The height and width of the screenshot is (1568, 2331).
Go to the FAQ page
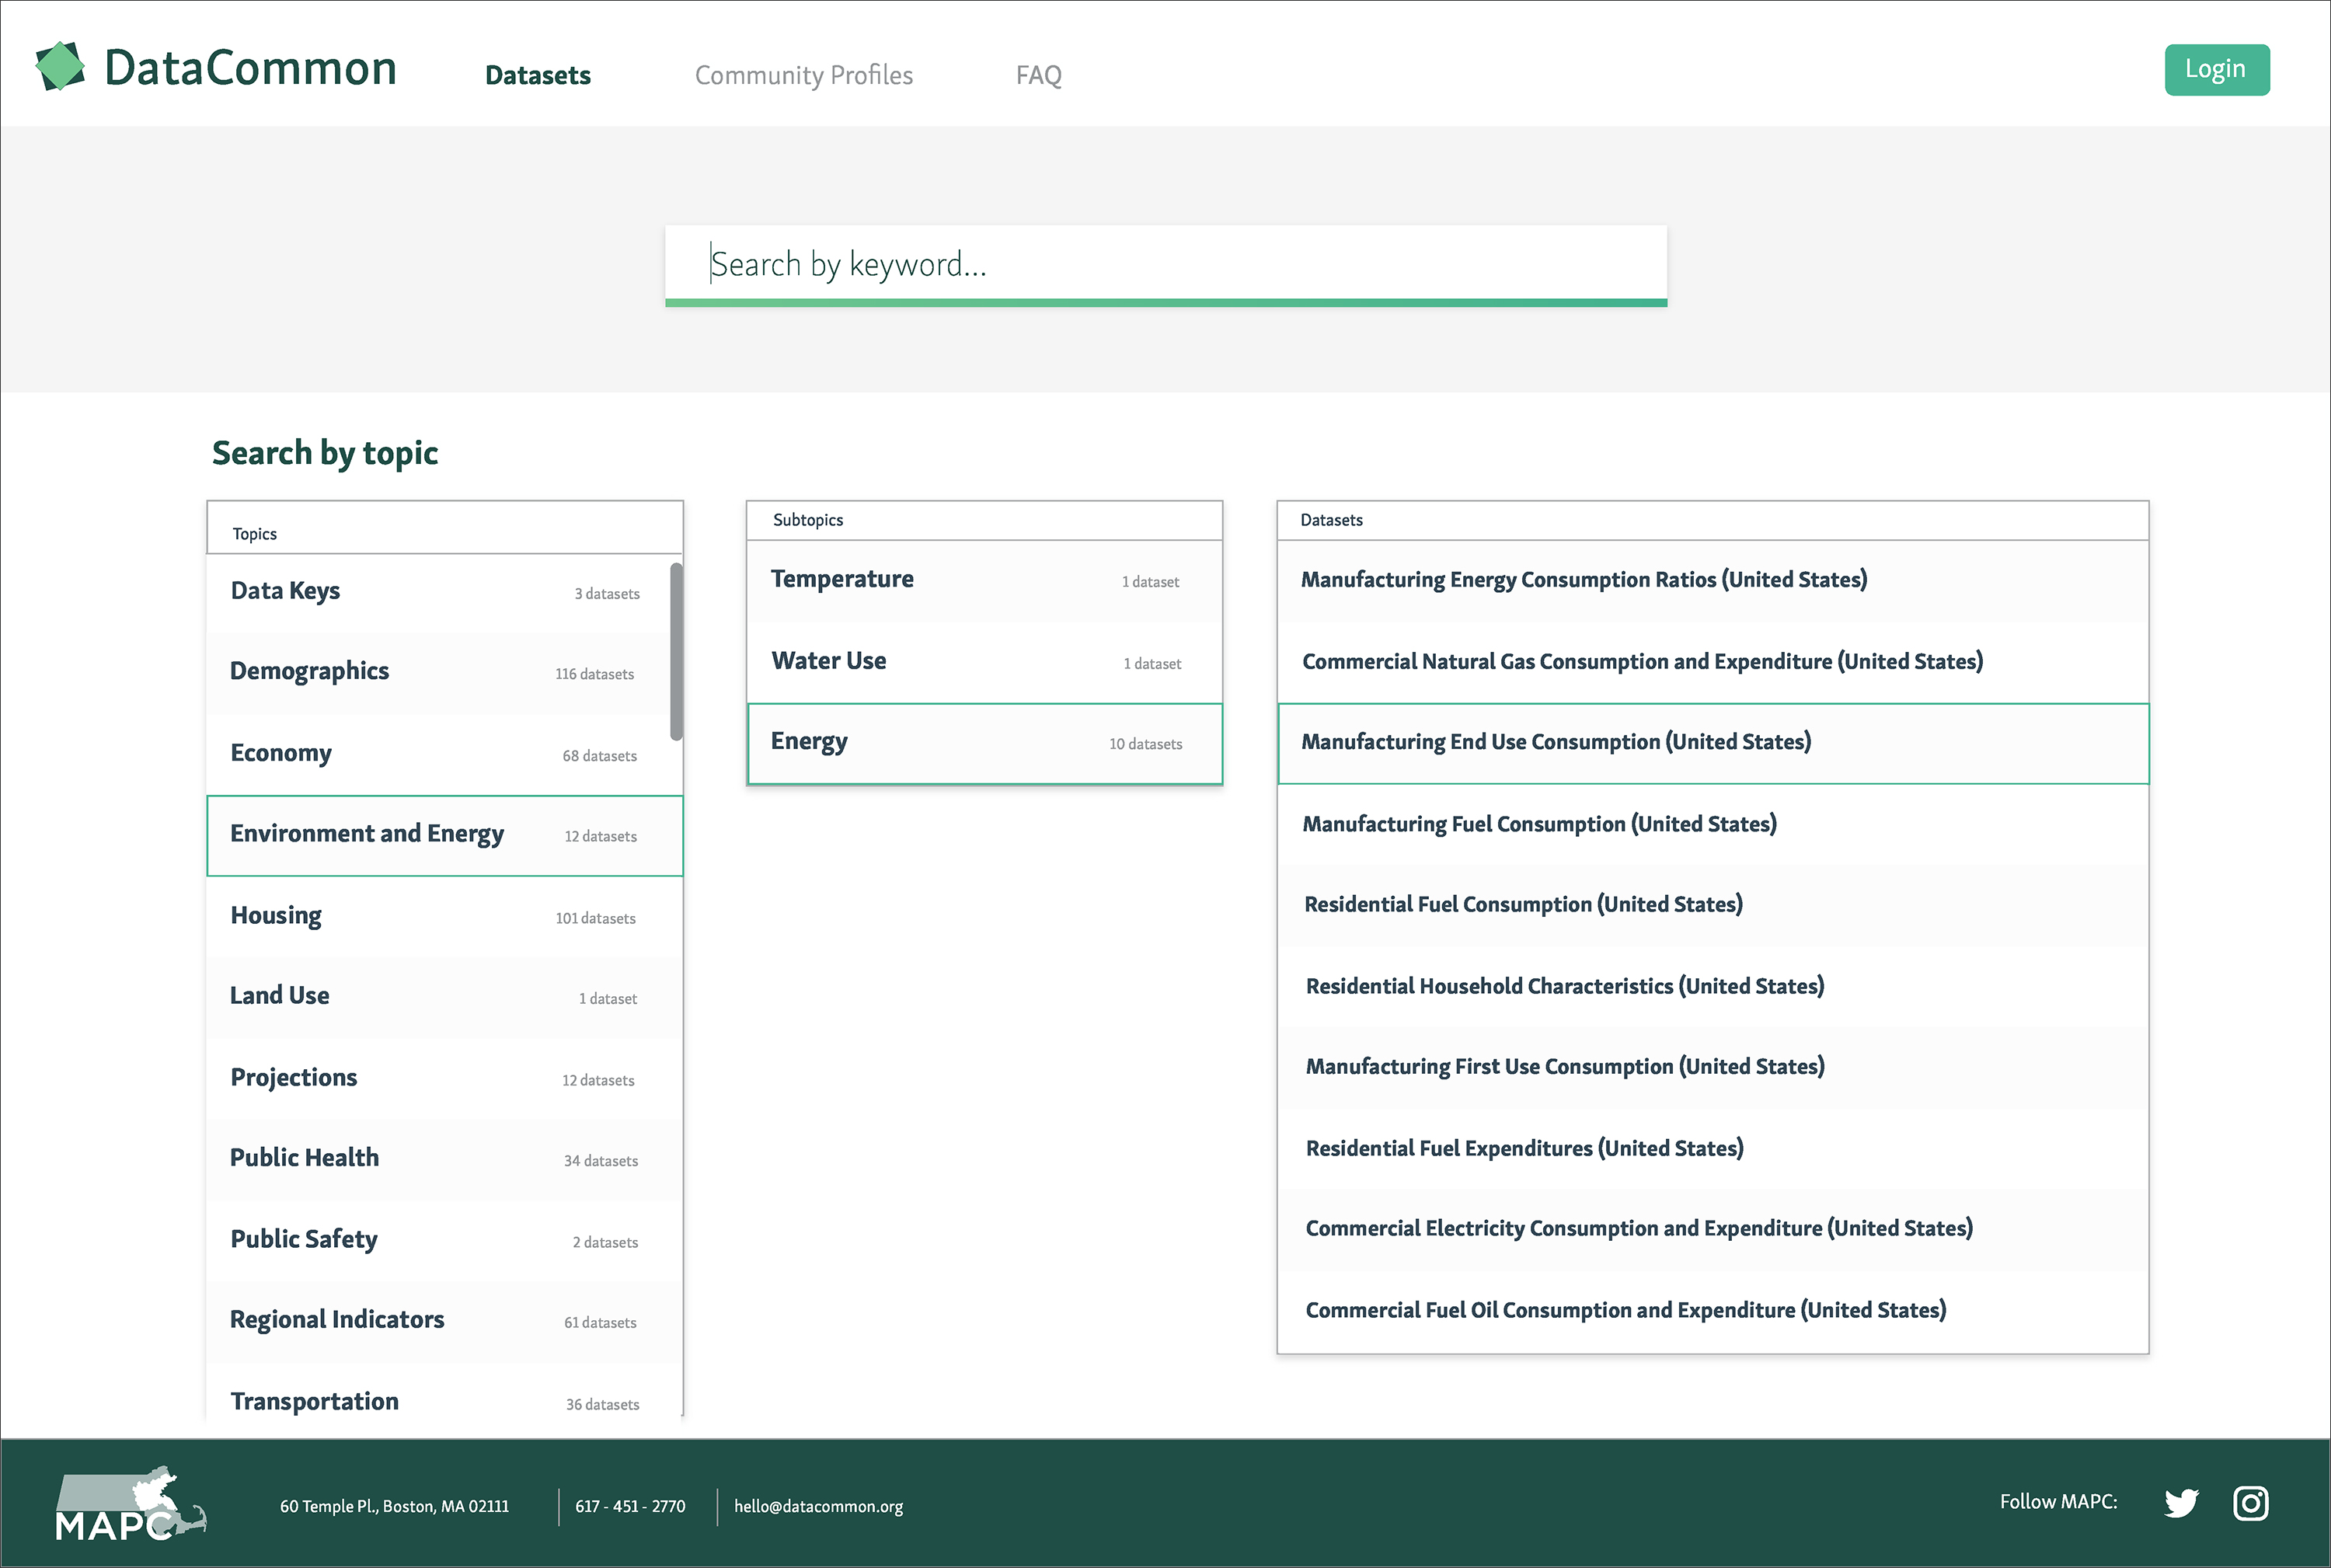tap(1038, 75)
